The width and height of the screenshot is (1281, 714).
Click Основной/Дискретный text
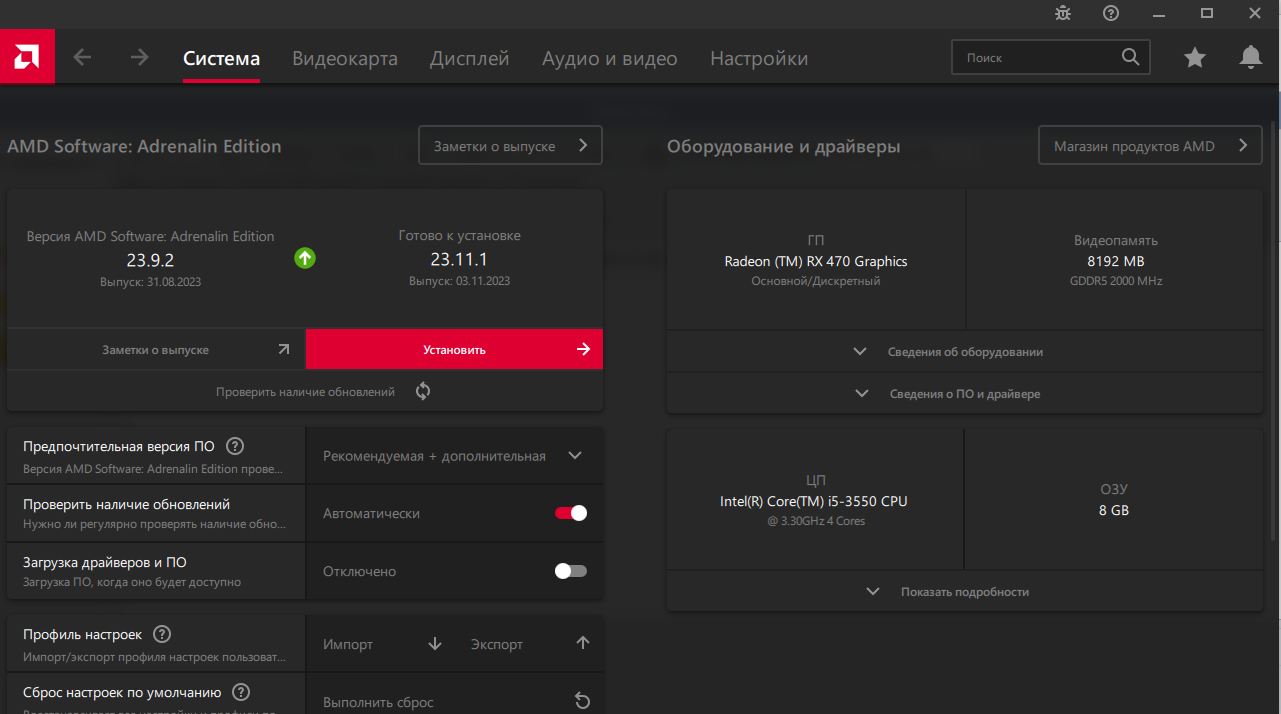pyautogui.click(x=816, y=281)
